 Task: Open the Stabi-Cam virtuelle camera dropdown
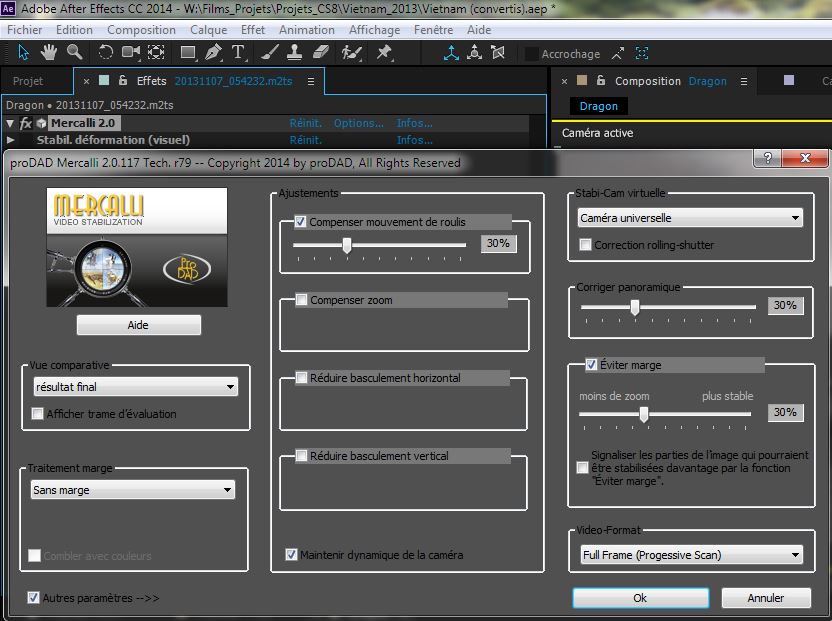[690, 218]
